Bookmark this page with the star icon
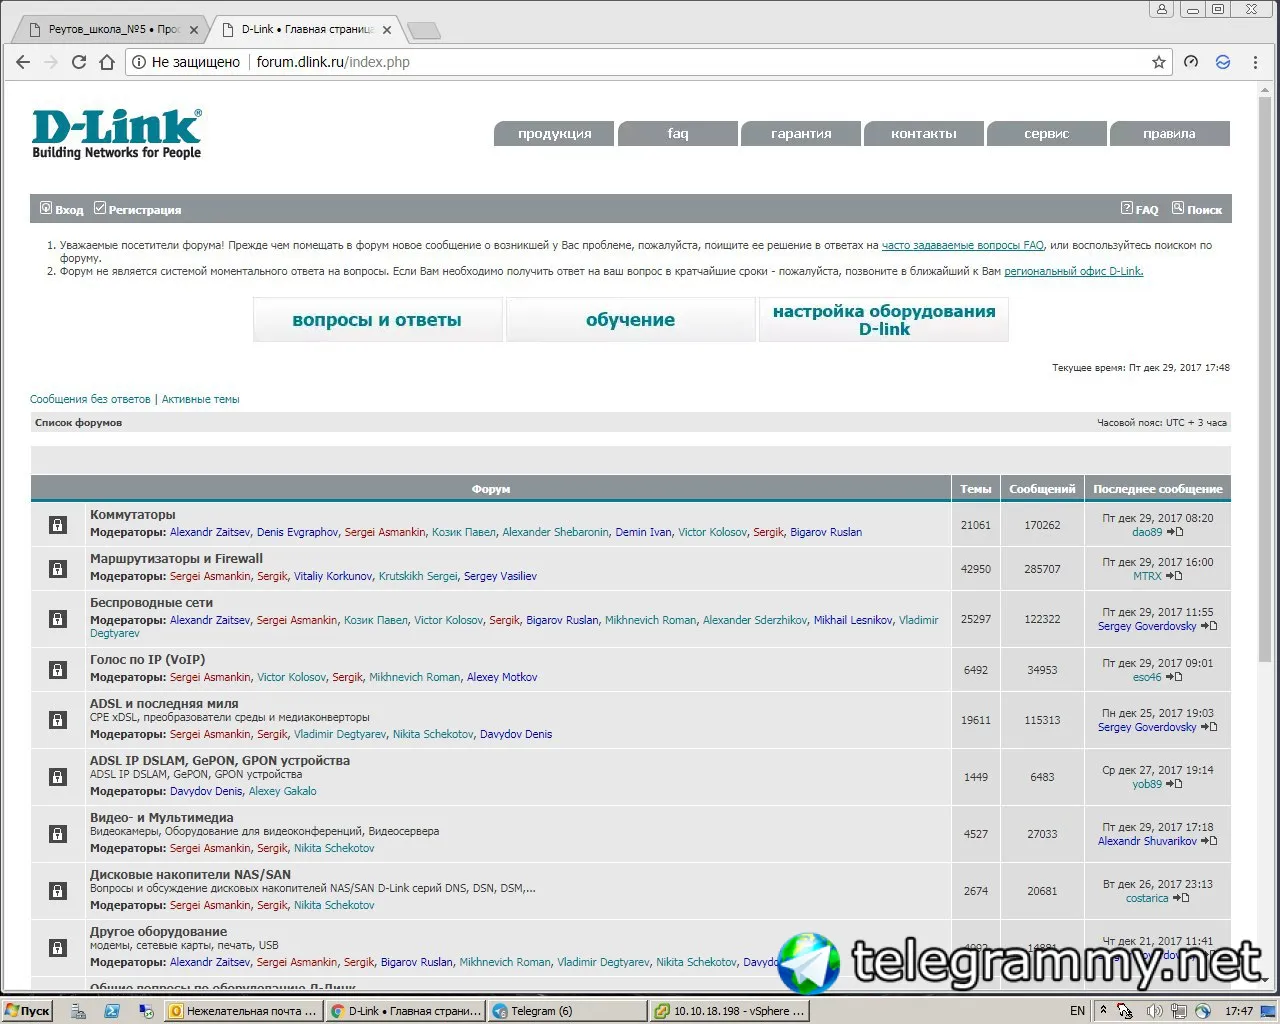 [x=1159, y=62]
